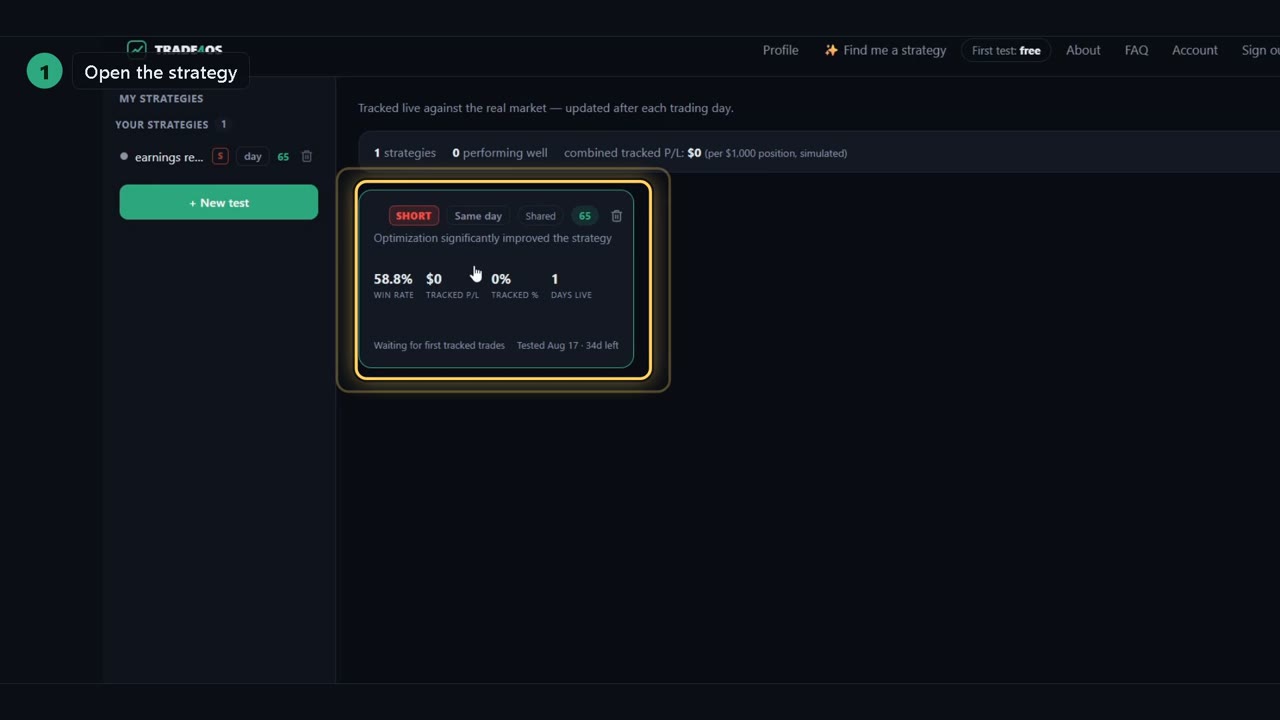Click the 1 days live value

[555, 279]
